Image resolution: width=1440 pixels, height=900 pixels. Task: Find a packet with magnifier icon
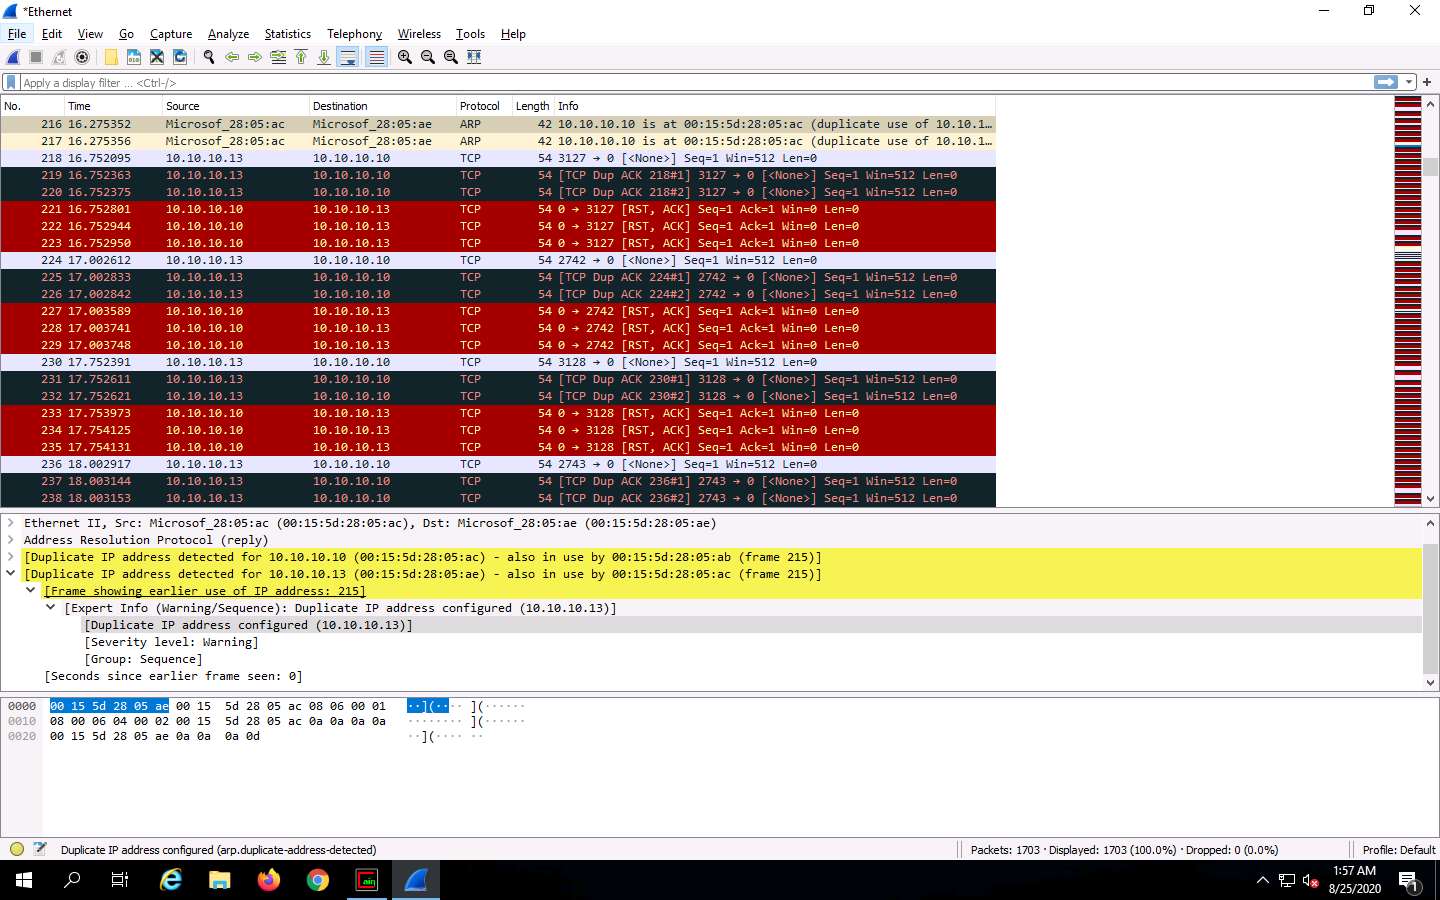(209, 57)
